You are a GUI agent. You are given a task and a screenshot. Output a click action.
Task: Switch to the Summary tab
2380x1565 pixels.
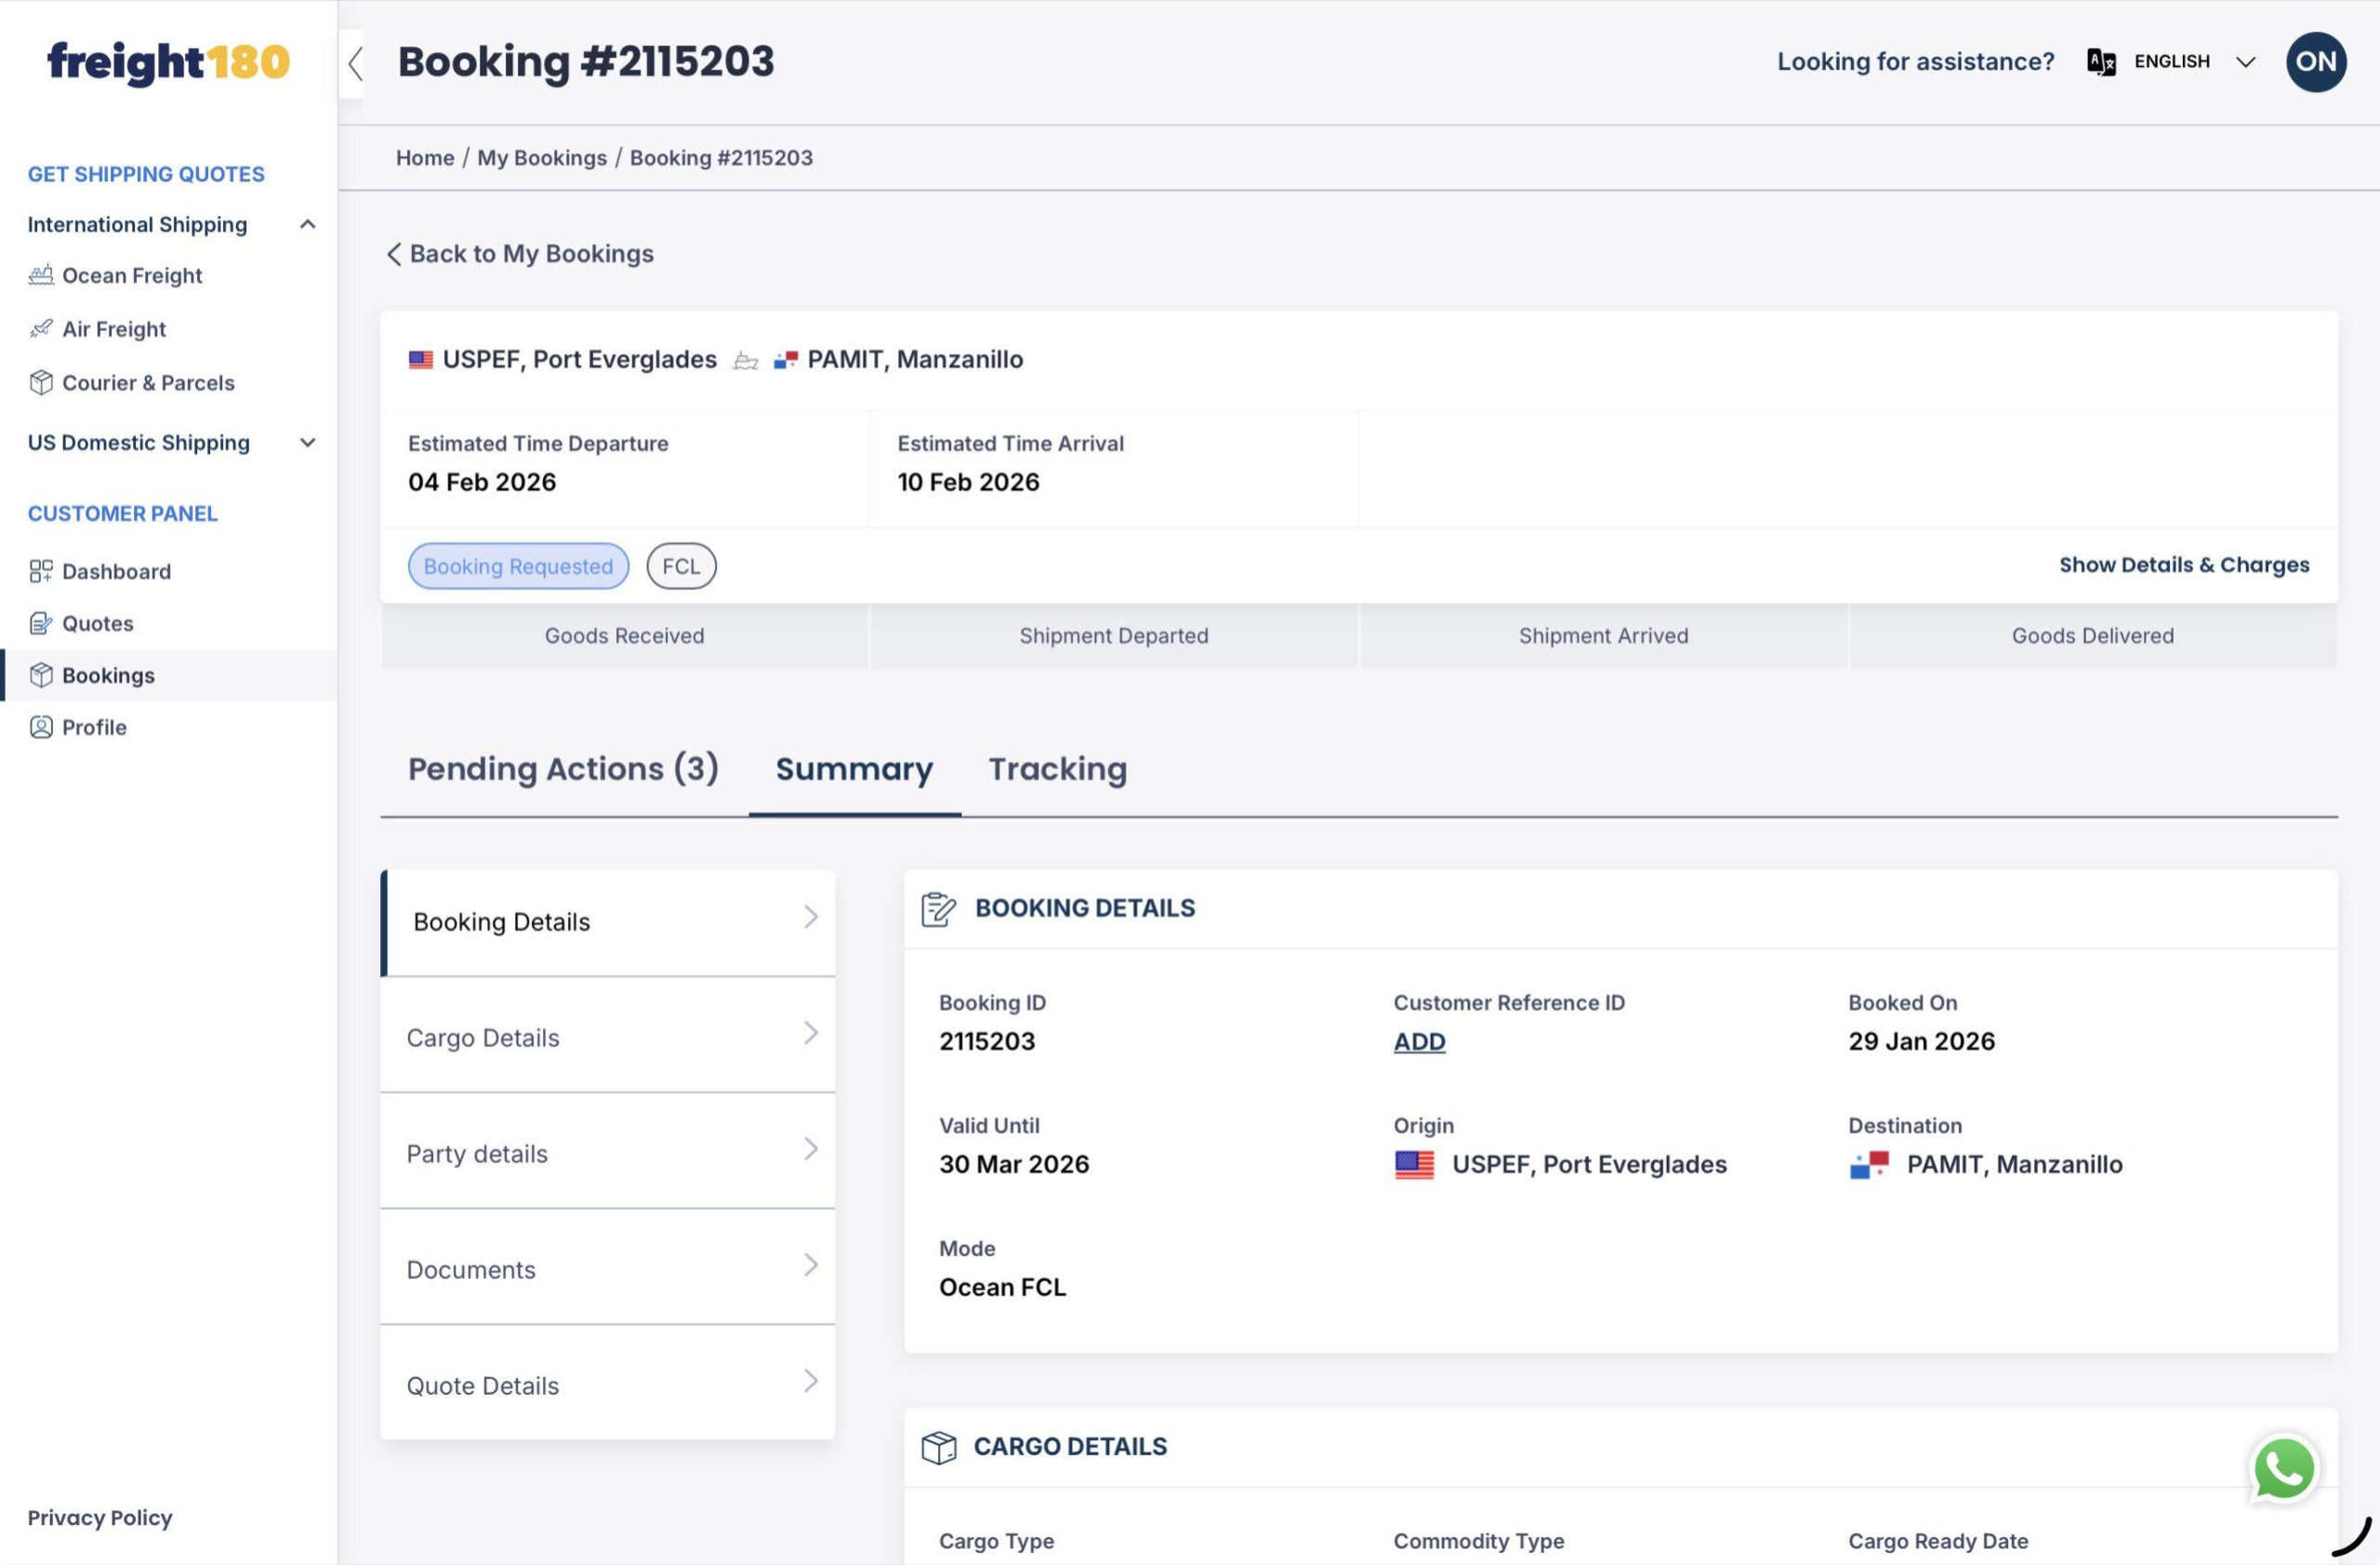(x=854, y=769)
